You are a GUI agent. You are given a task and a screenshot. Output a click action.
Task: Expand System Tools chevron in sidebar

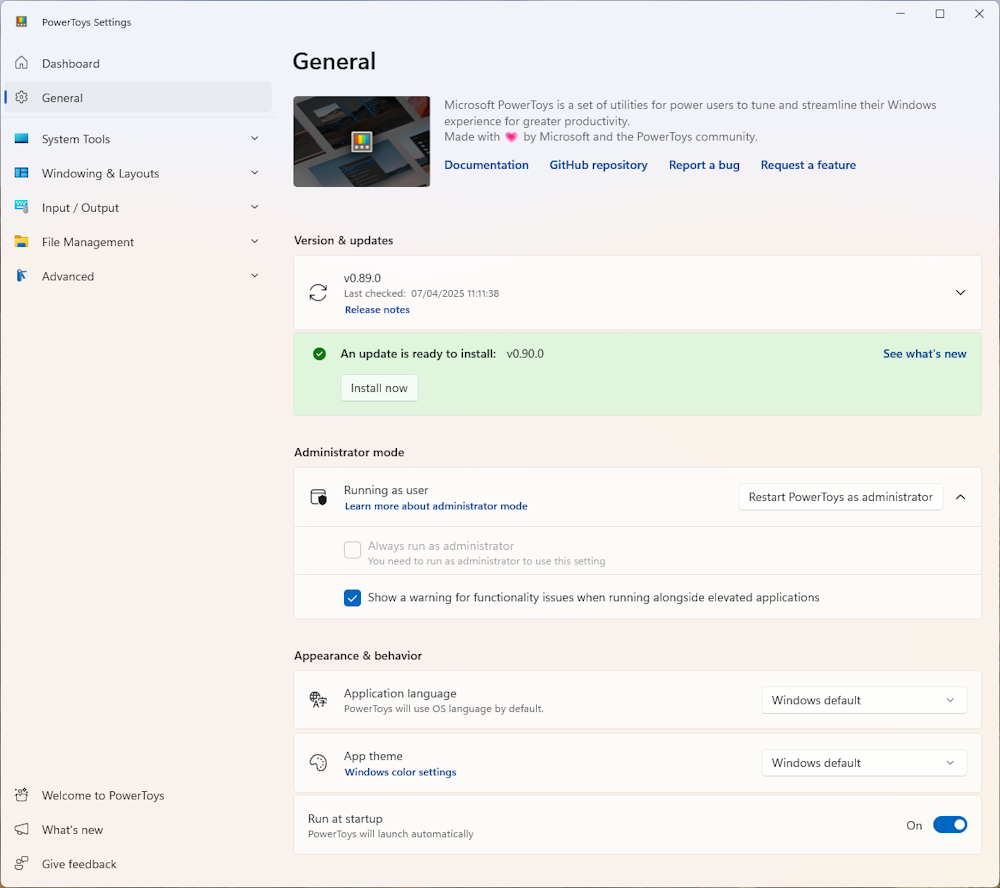pyautogui.click(x=254, y=138)
